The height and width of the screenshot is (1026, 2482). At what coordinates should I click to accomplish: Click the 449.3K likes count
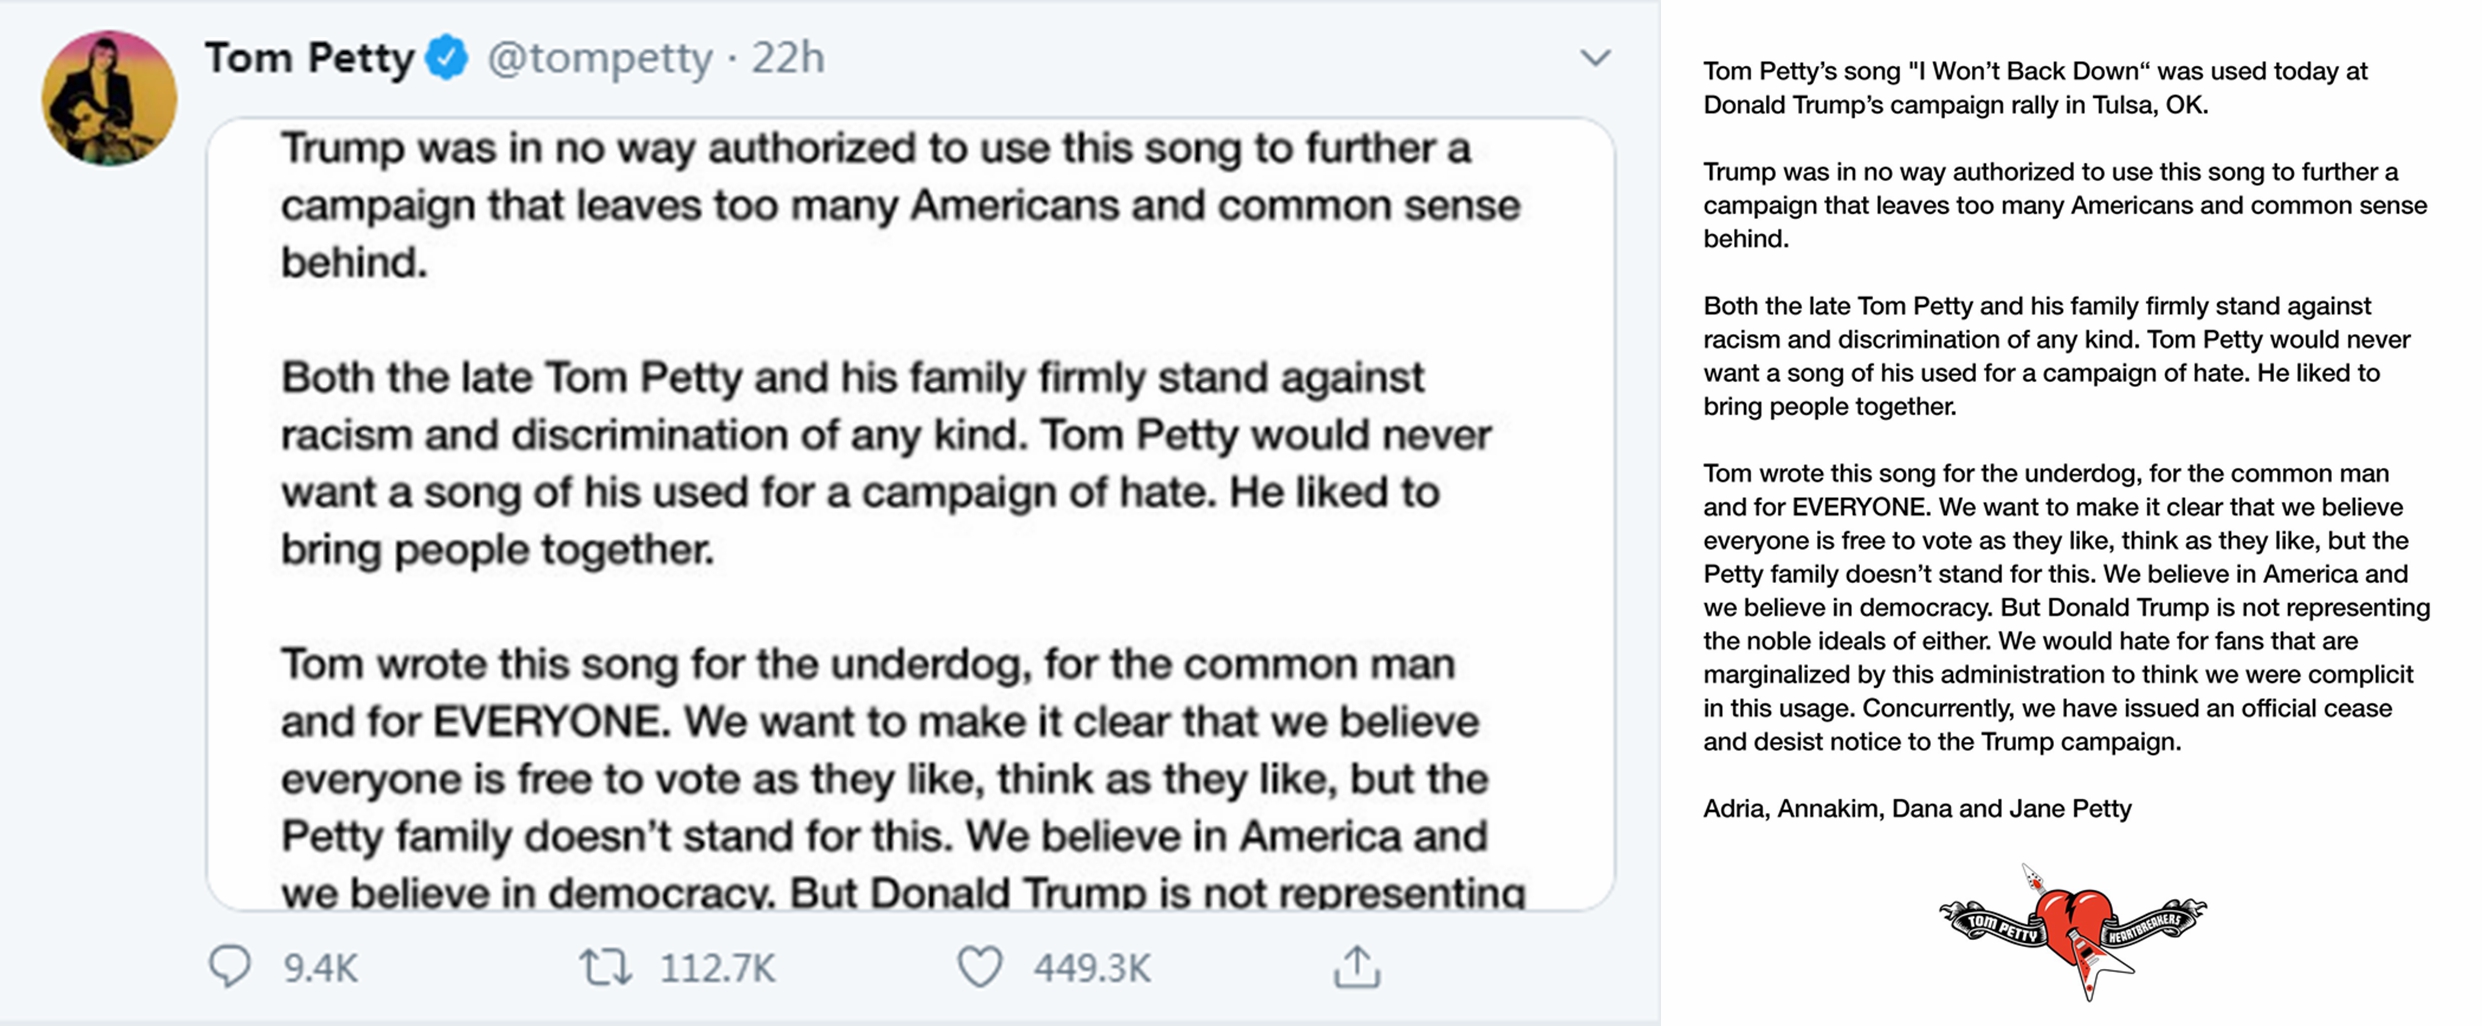1092,968
